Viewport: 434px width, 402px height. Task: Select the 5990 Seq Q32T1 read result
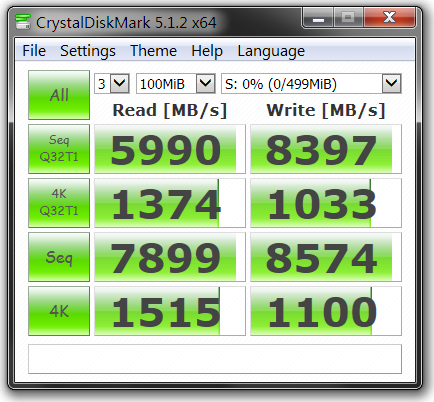click(170, 149)
